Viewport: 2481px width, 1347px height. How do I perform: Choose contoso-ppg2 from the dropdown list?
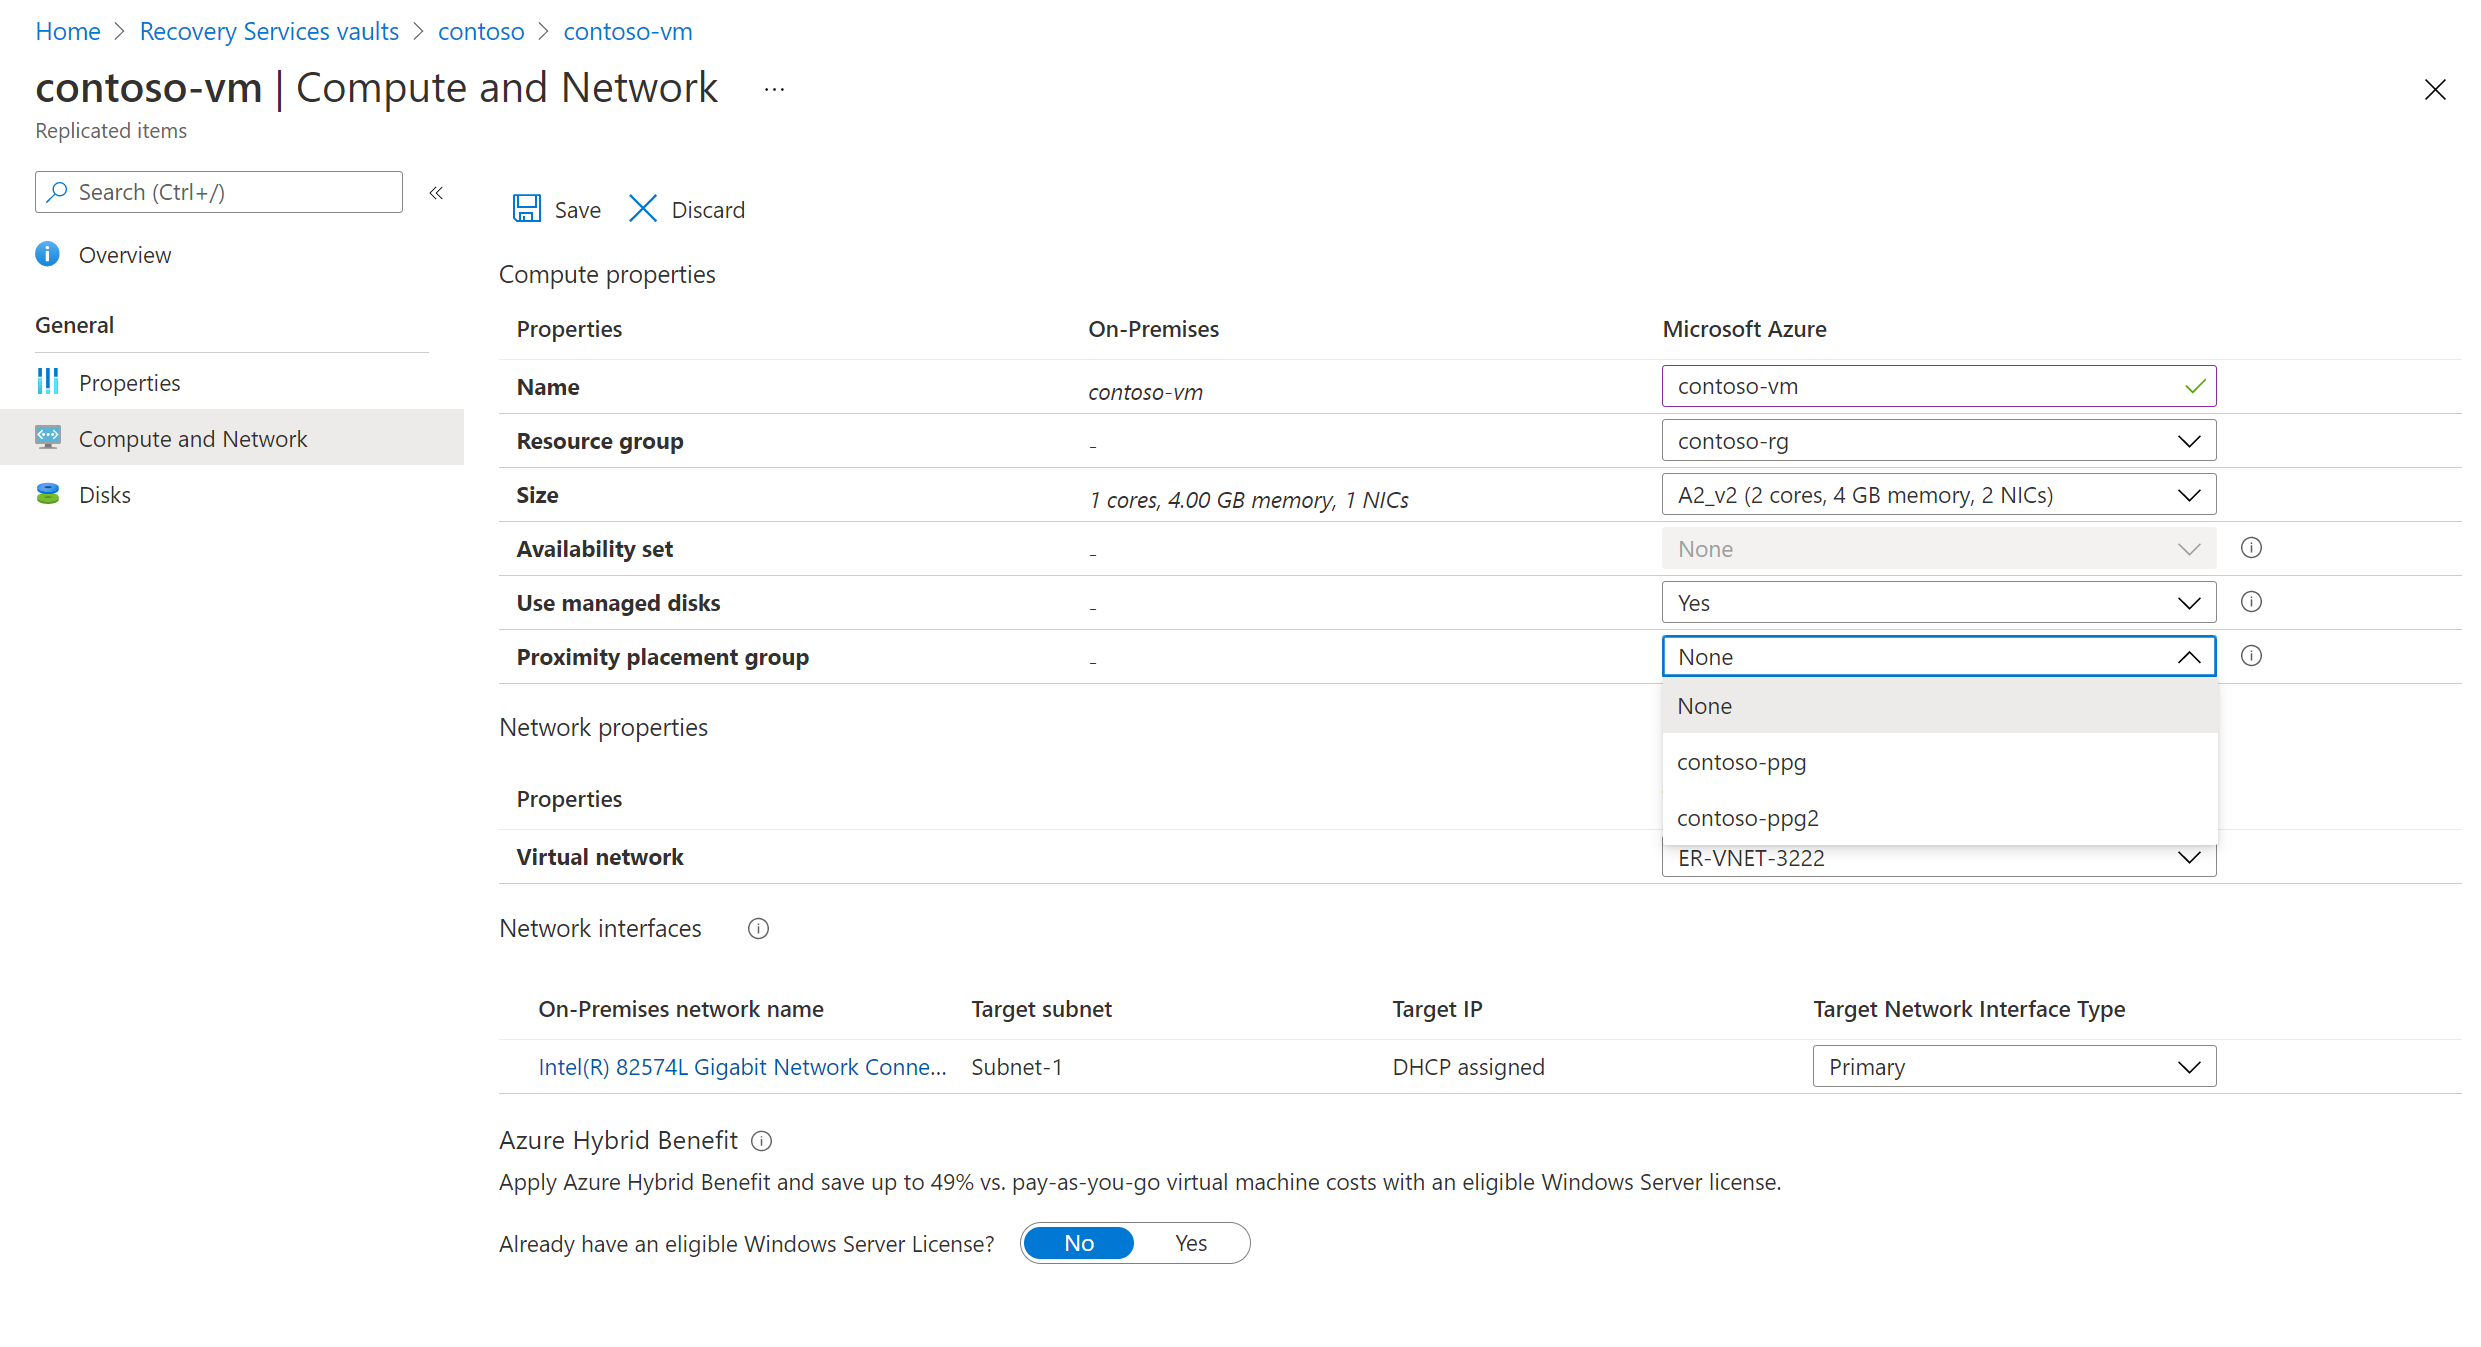point(1747,818)
